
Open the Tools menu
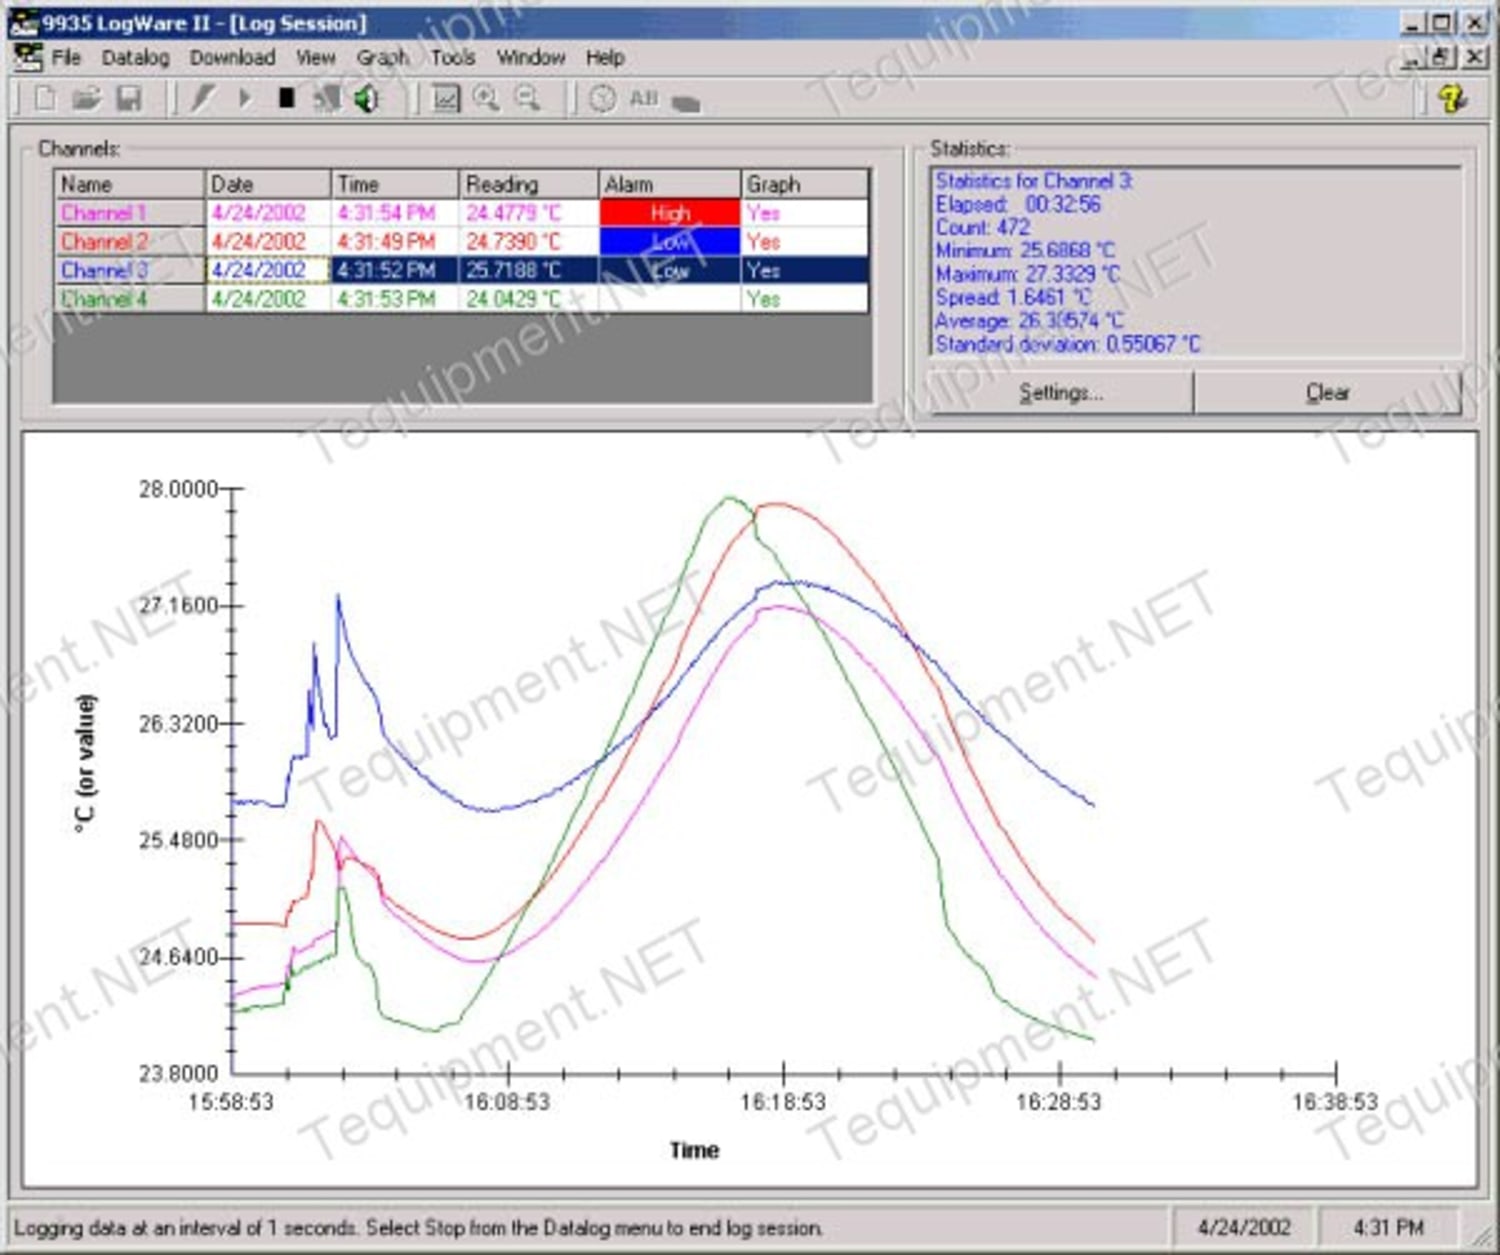tap(452, 58)
